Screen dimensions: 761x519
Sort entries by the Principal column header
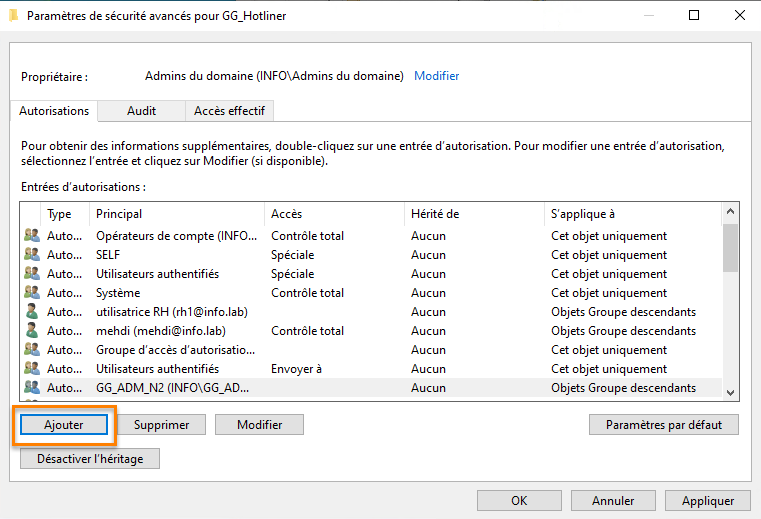119,214
